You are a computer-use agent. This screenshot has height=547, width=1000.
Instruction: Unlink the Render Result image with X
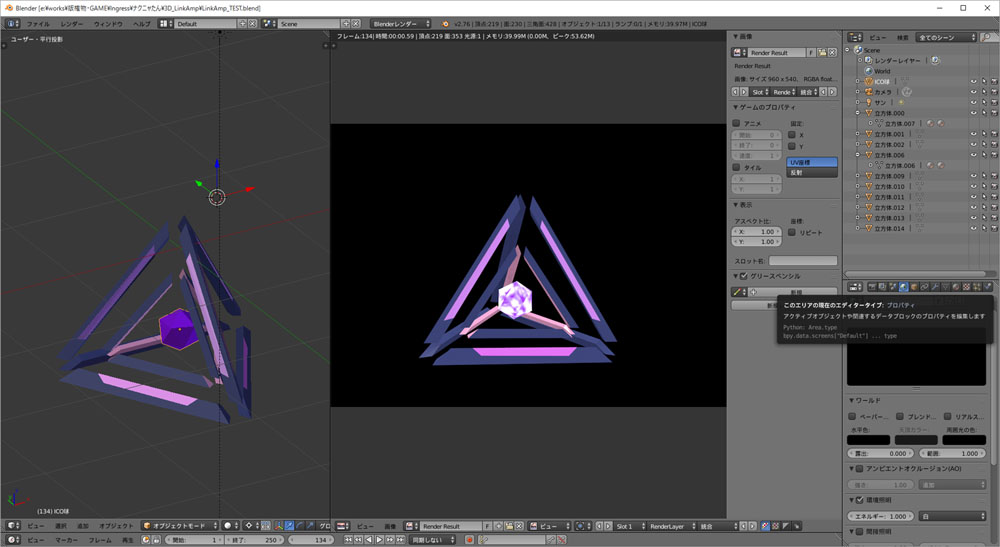[x=520, y=526]
